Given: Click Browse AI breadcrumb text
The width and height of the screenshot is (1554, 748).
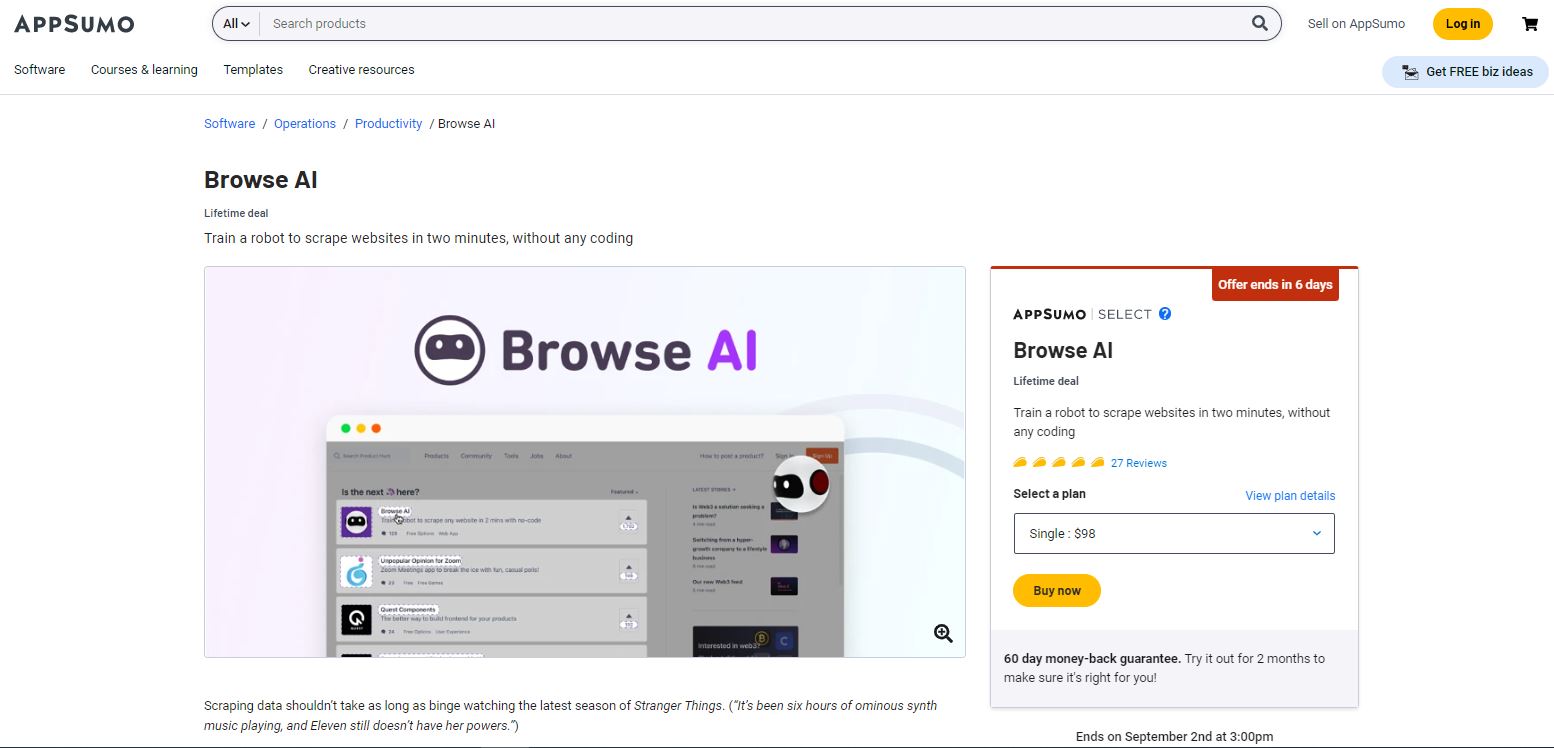Looking at the screenshot, I should [x=466, y=124].
